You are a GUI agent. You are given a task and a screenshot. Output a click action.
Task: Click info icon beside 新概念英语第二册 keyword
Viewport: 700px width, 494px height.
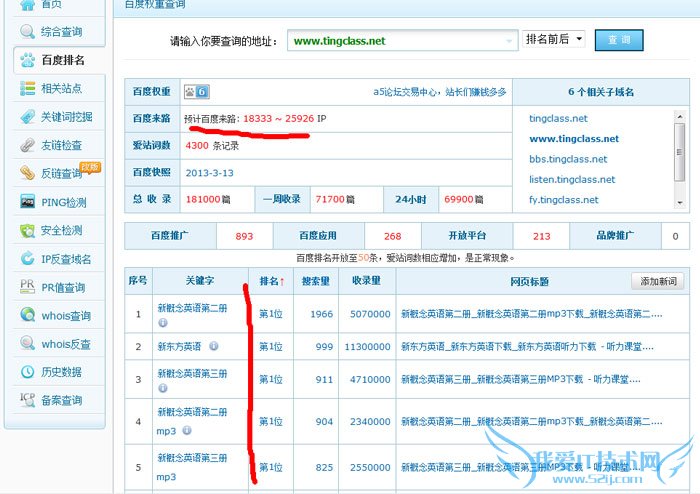point(162,322)
